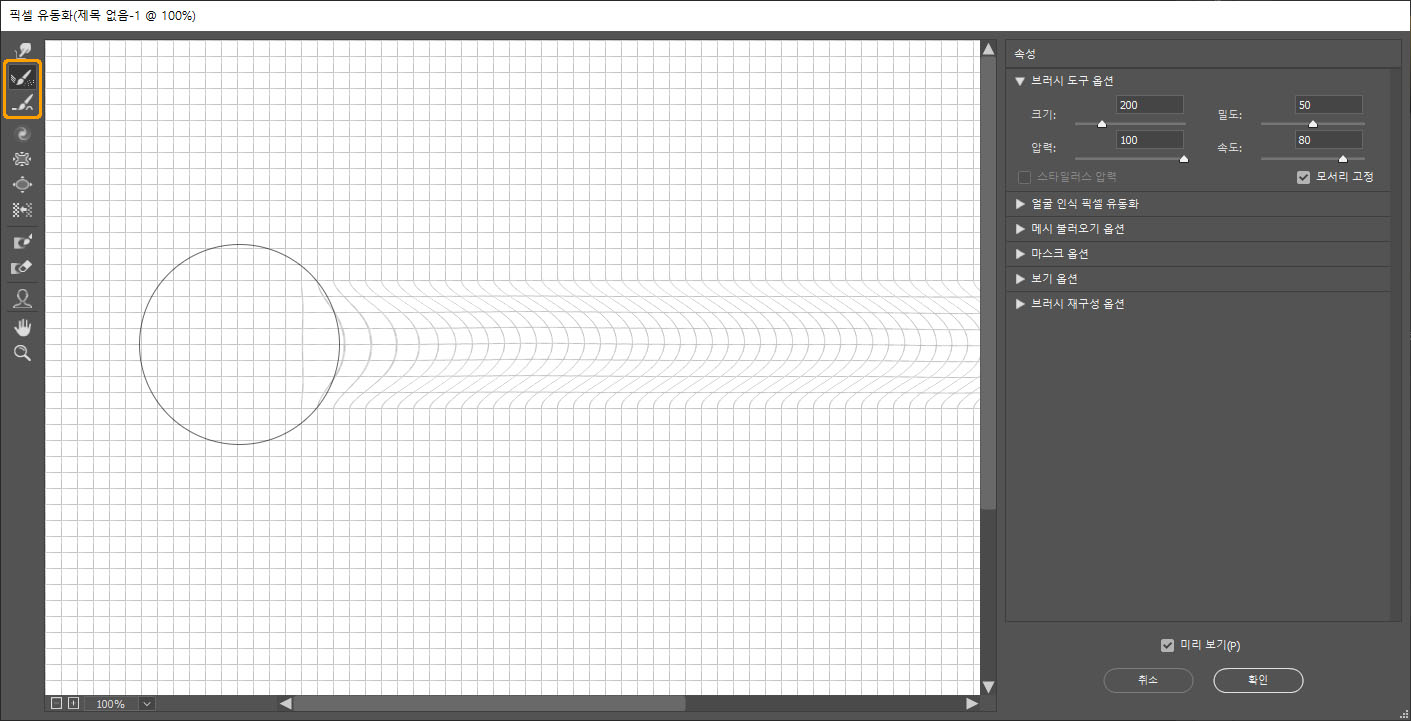The height and width of the screenshot is (721, 1411).
Task: Open the 100% zoom level dropdown
Action: [147, 704]
